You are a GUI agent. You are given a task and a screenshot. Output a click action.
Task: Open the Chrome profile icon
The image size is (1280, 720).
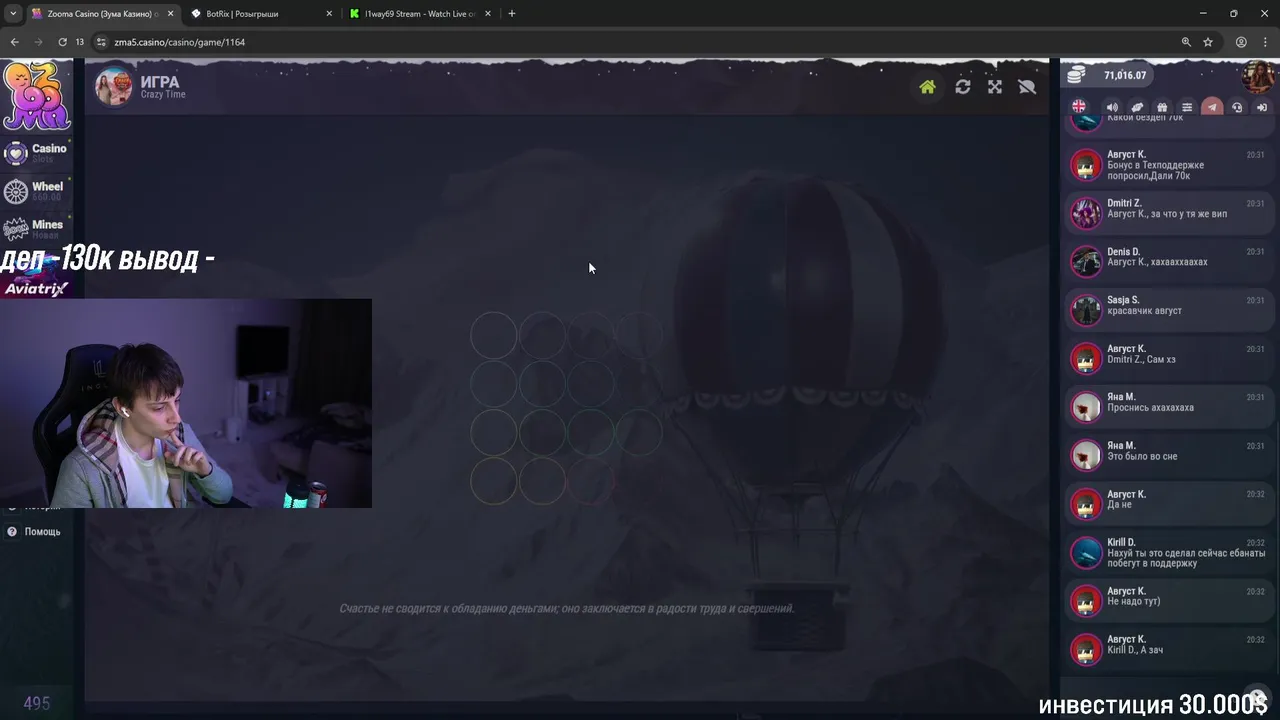(1241, 42)
